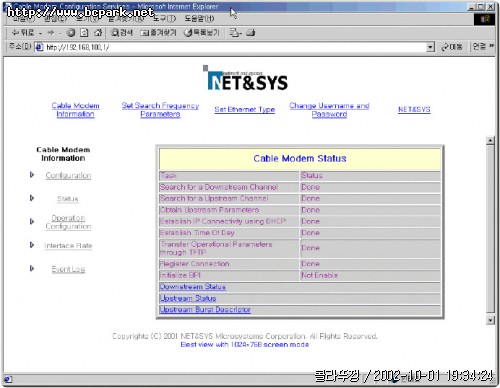This screenshot has height=388, width=500.
Task: Open the address bar dropdown arrow
Action: point(430,47)
